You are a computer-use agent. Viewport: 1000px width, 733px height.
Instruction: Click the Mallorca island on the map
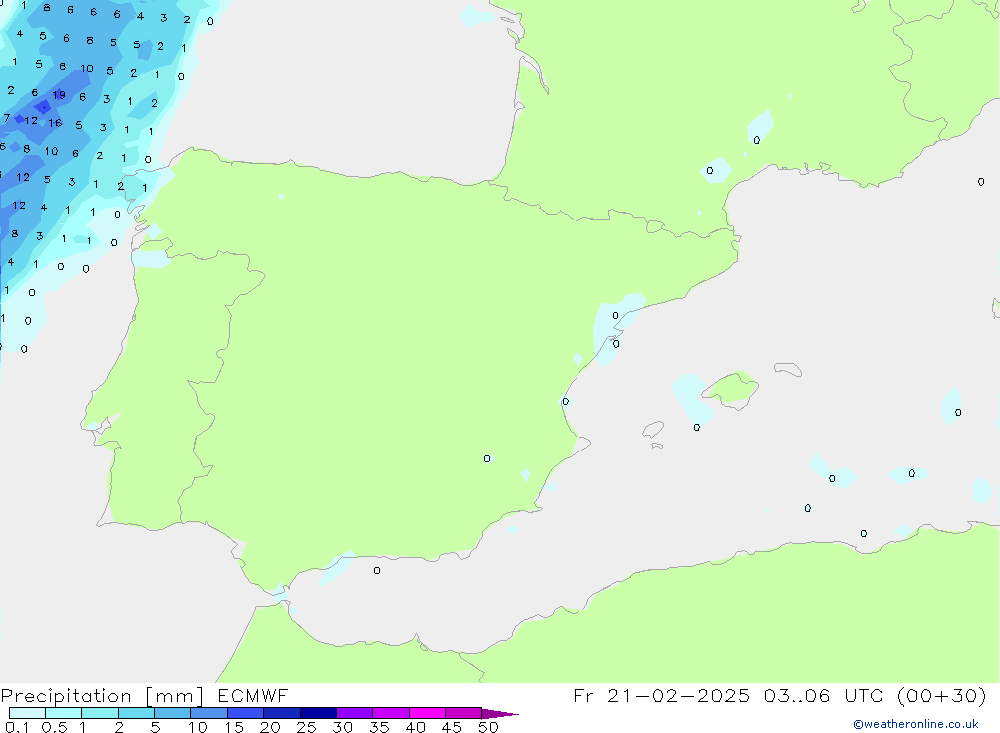(x=732, y=388)
